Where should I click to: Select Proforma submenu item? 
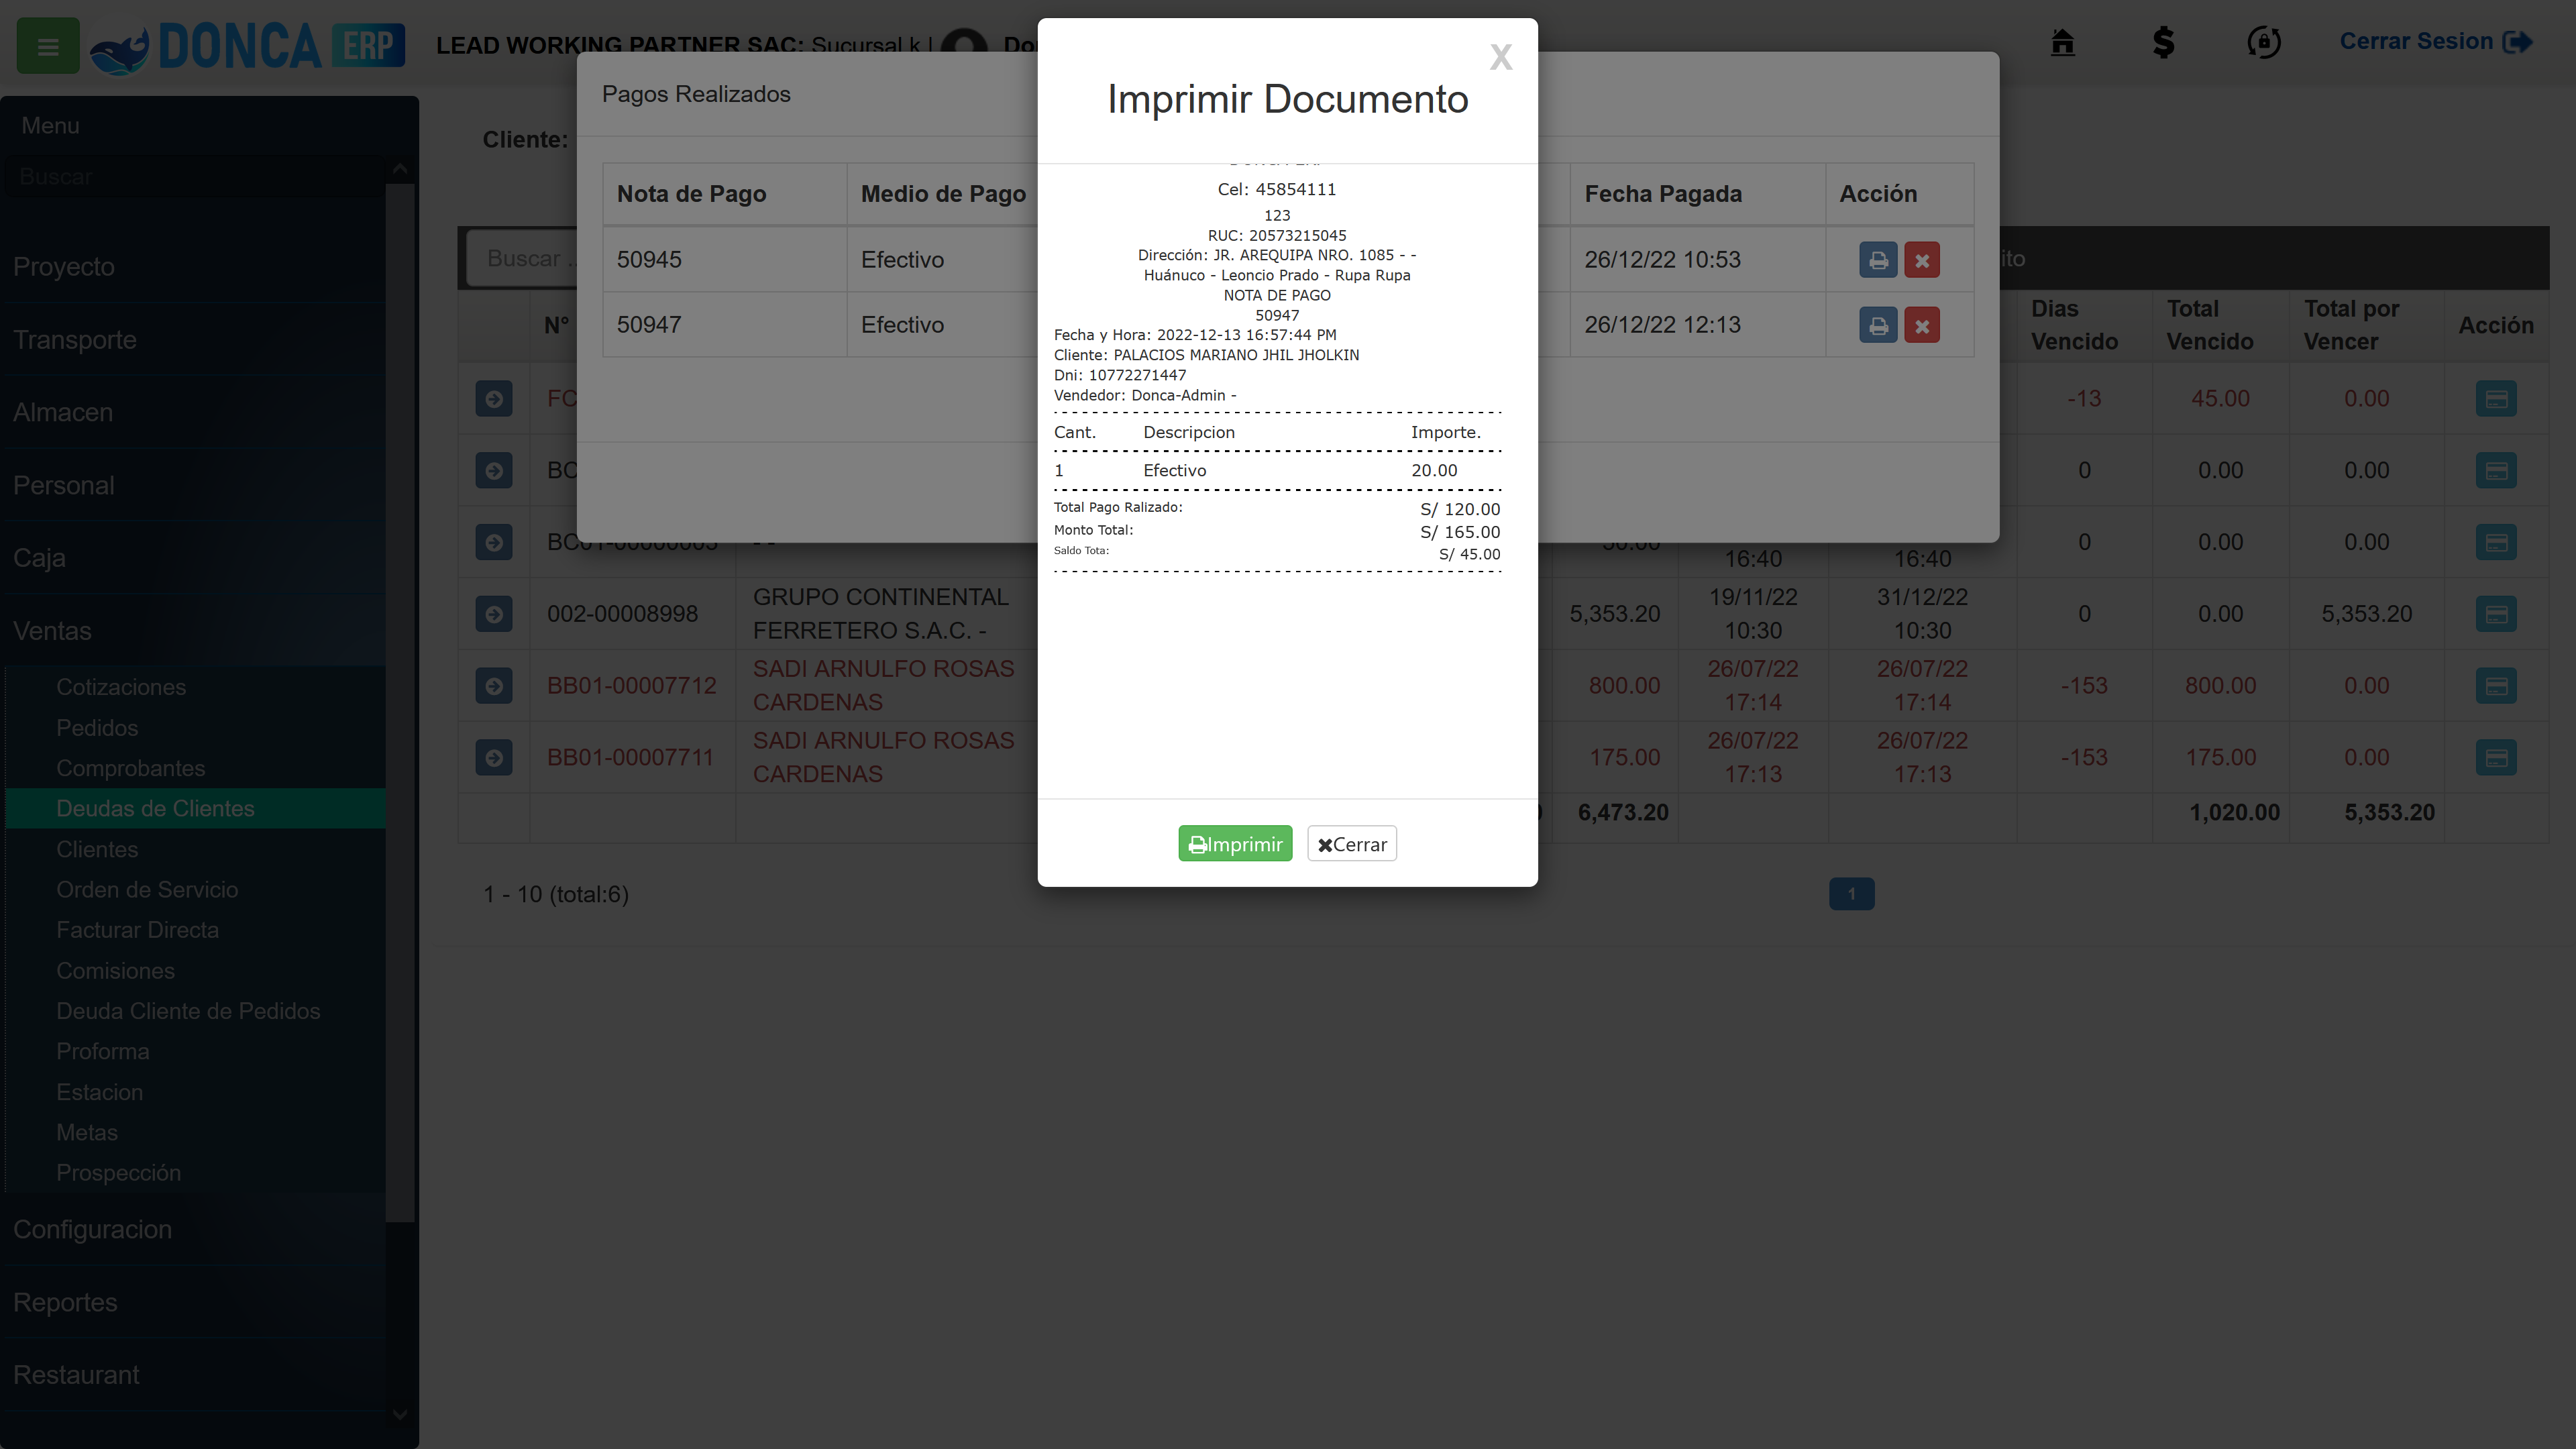(x=196, y=1052)
